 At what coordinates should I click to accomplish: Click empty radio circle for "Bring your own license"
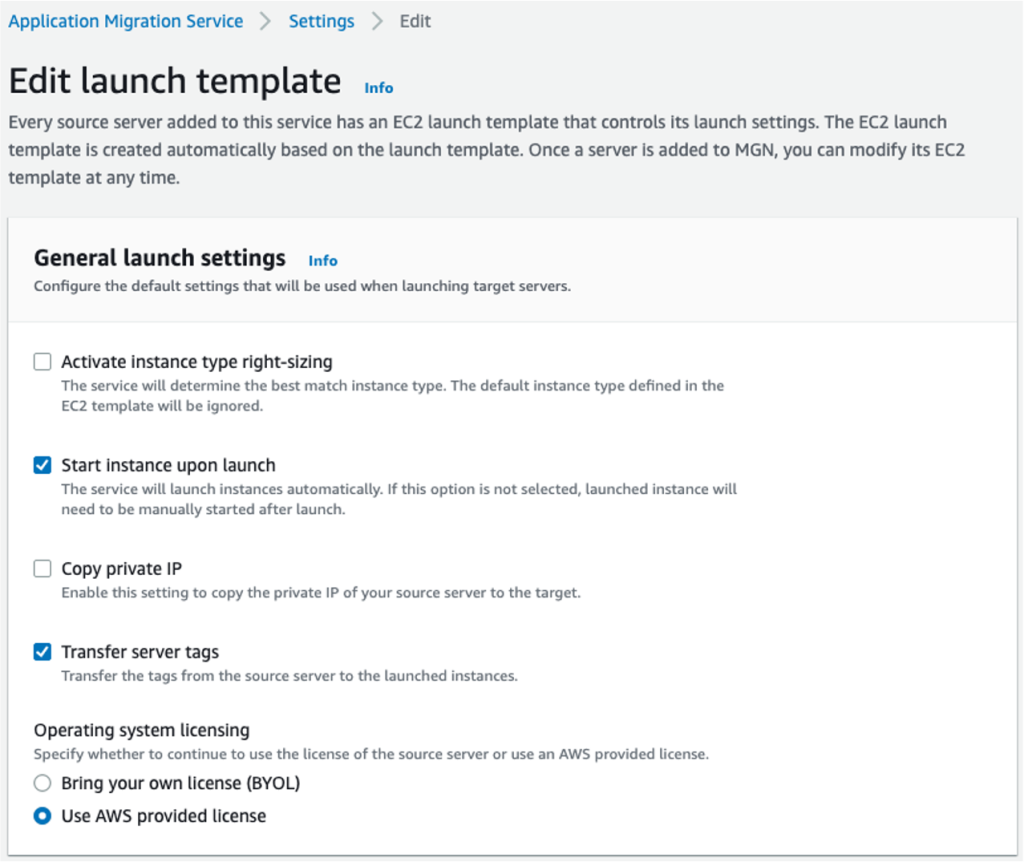(x=42, y=783)
